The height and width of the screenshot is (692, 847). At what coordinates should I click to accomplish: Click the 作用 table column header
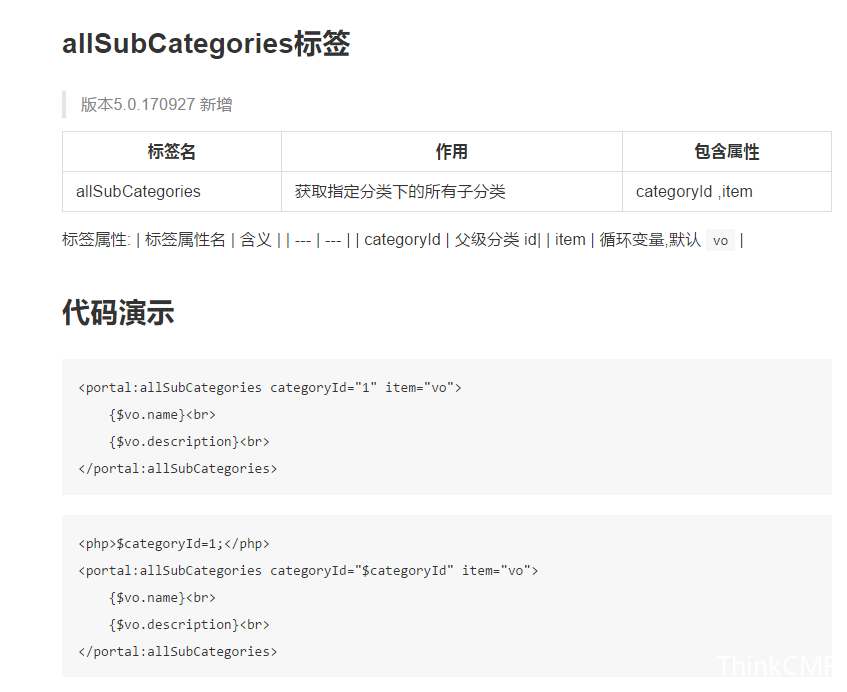coord(452,152)
